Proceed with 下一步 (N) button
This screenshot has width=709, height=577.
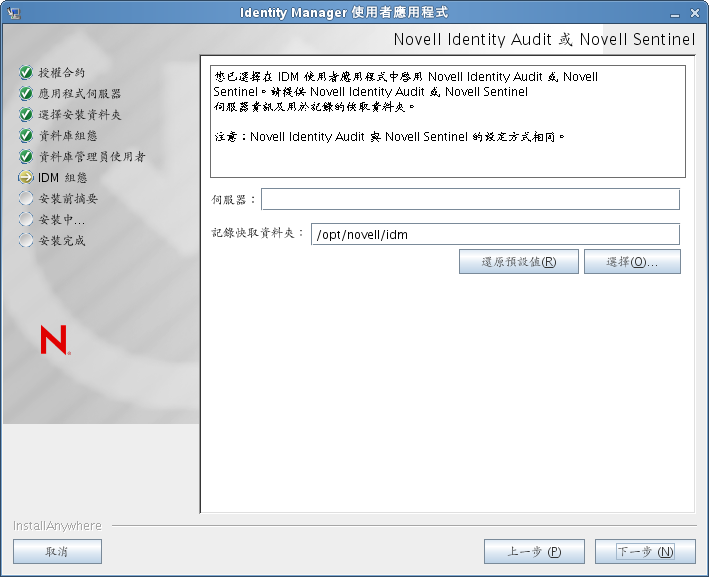coord(645,551)
